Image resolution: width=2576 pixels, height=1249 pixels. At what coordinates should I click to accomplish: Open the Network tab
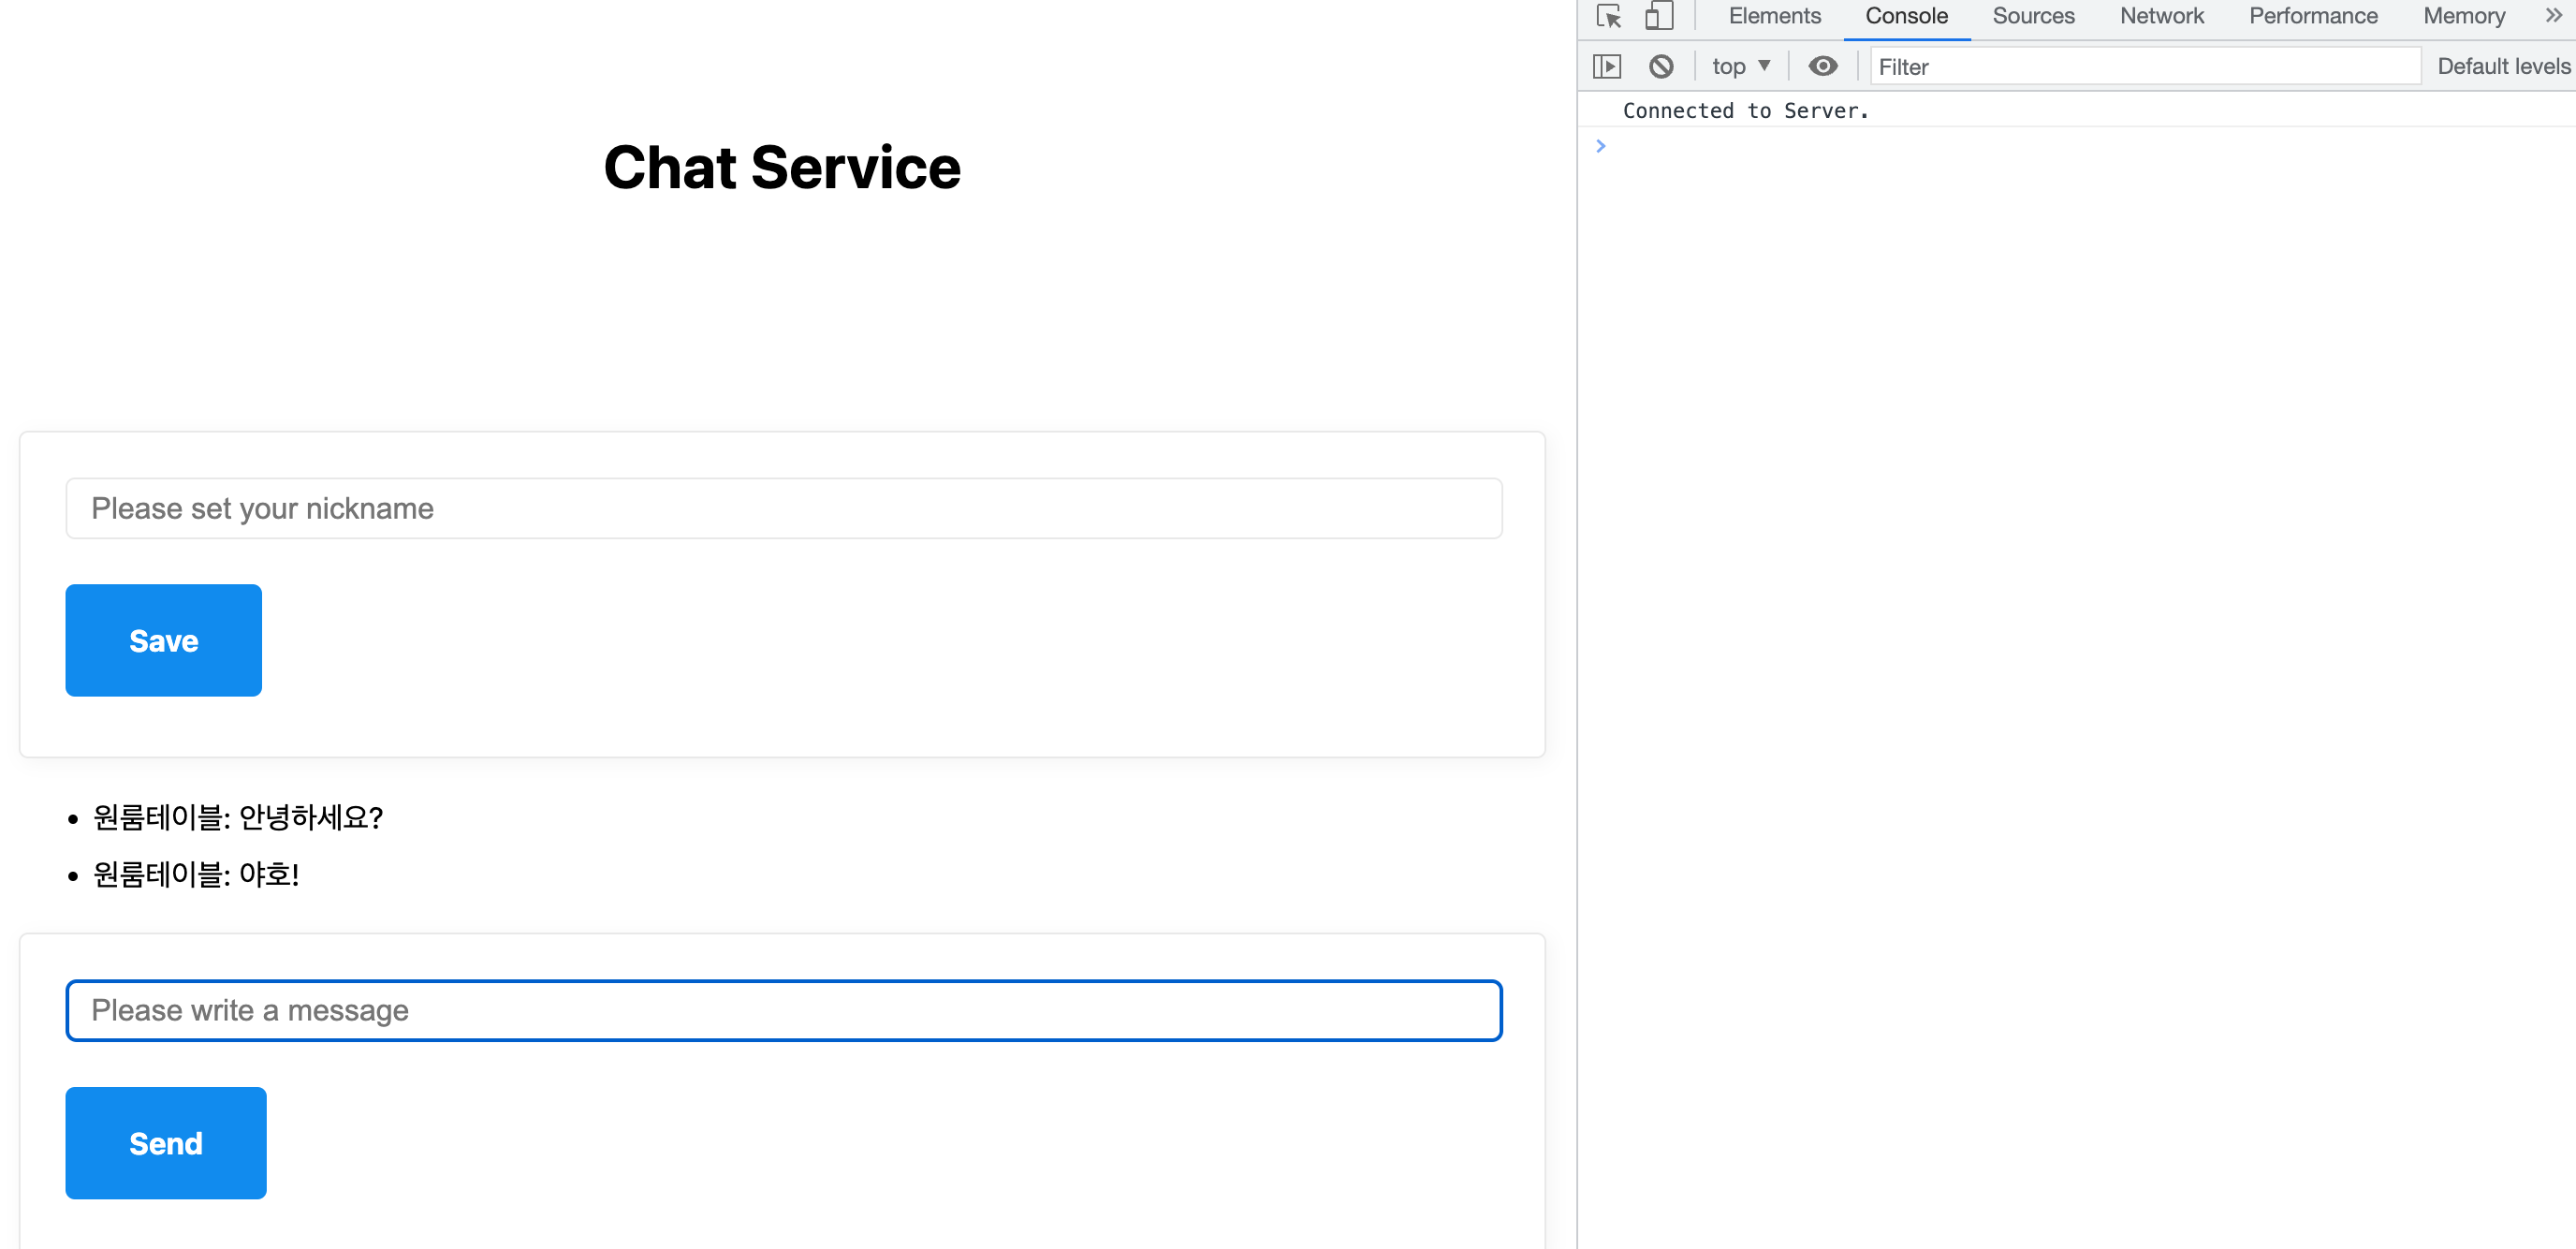click(x=2161, y=17)
